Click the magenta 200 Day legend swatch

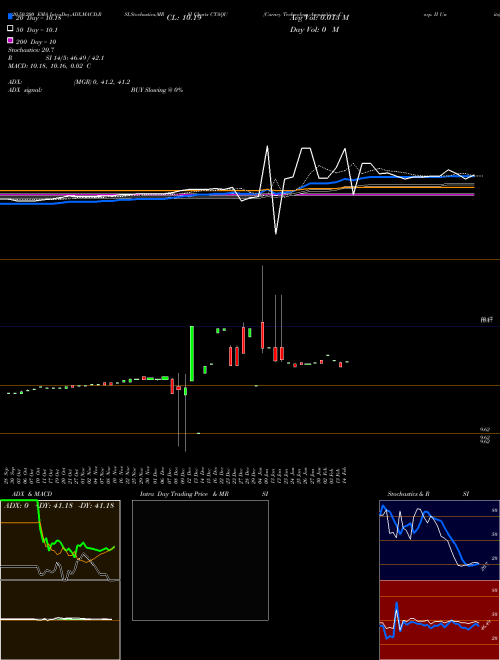pos(10,40)
